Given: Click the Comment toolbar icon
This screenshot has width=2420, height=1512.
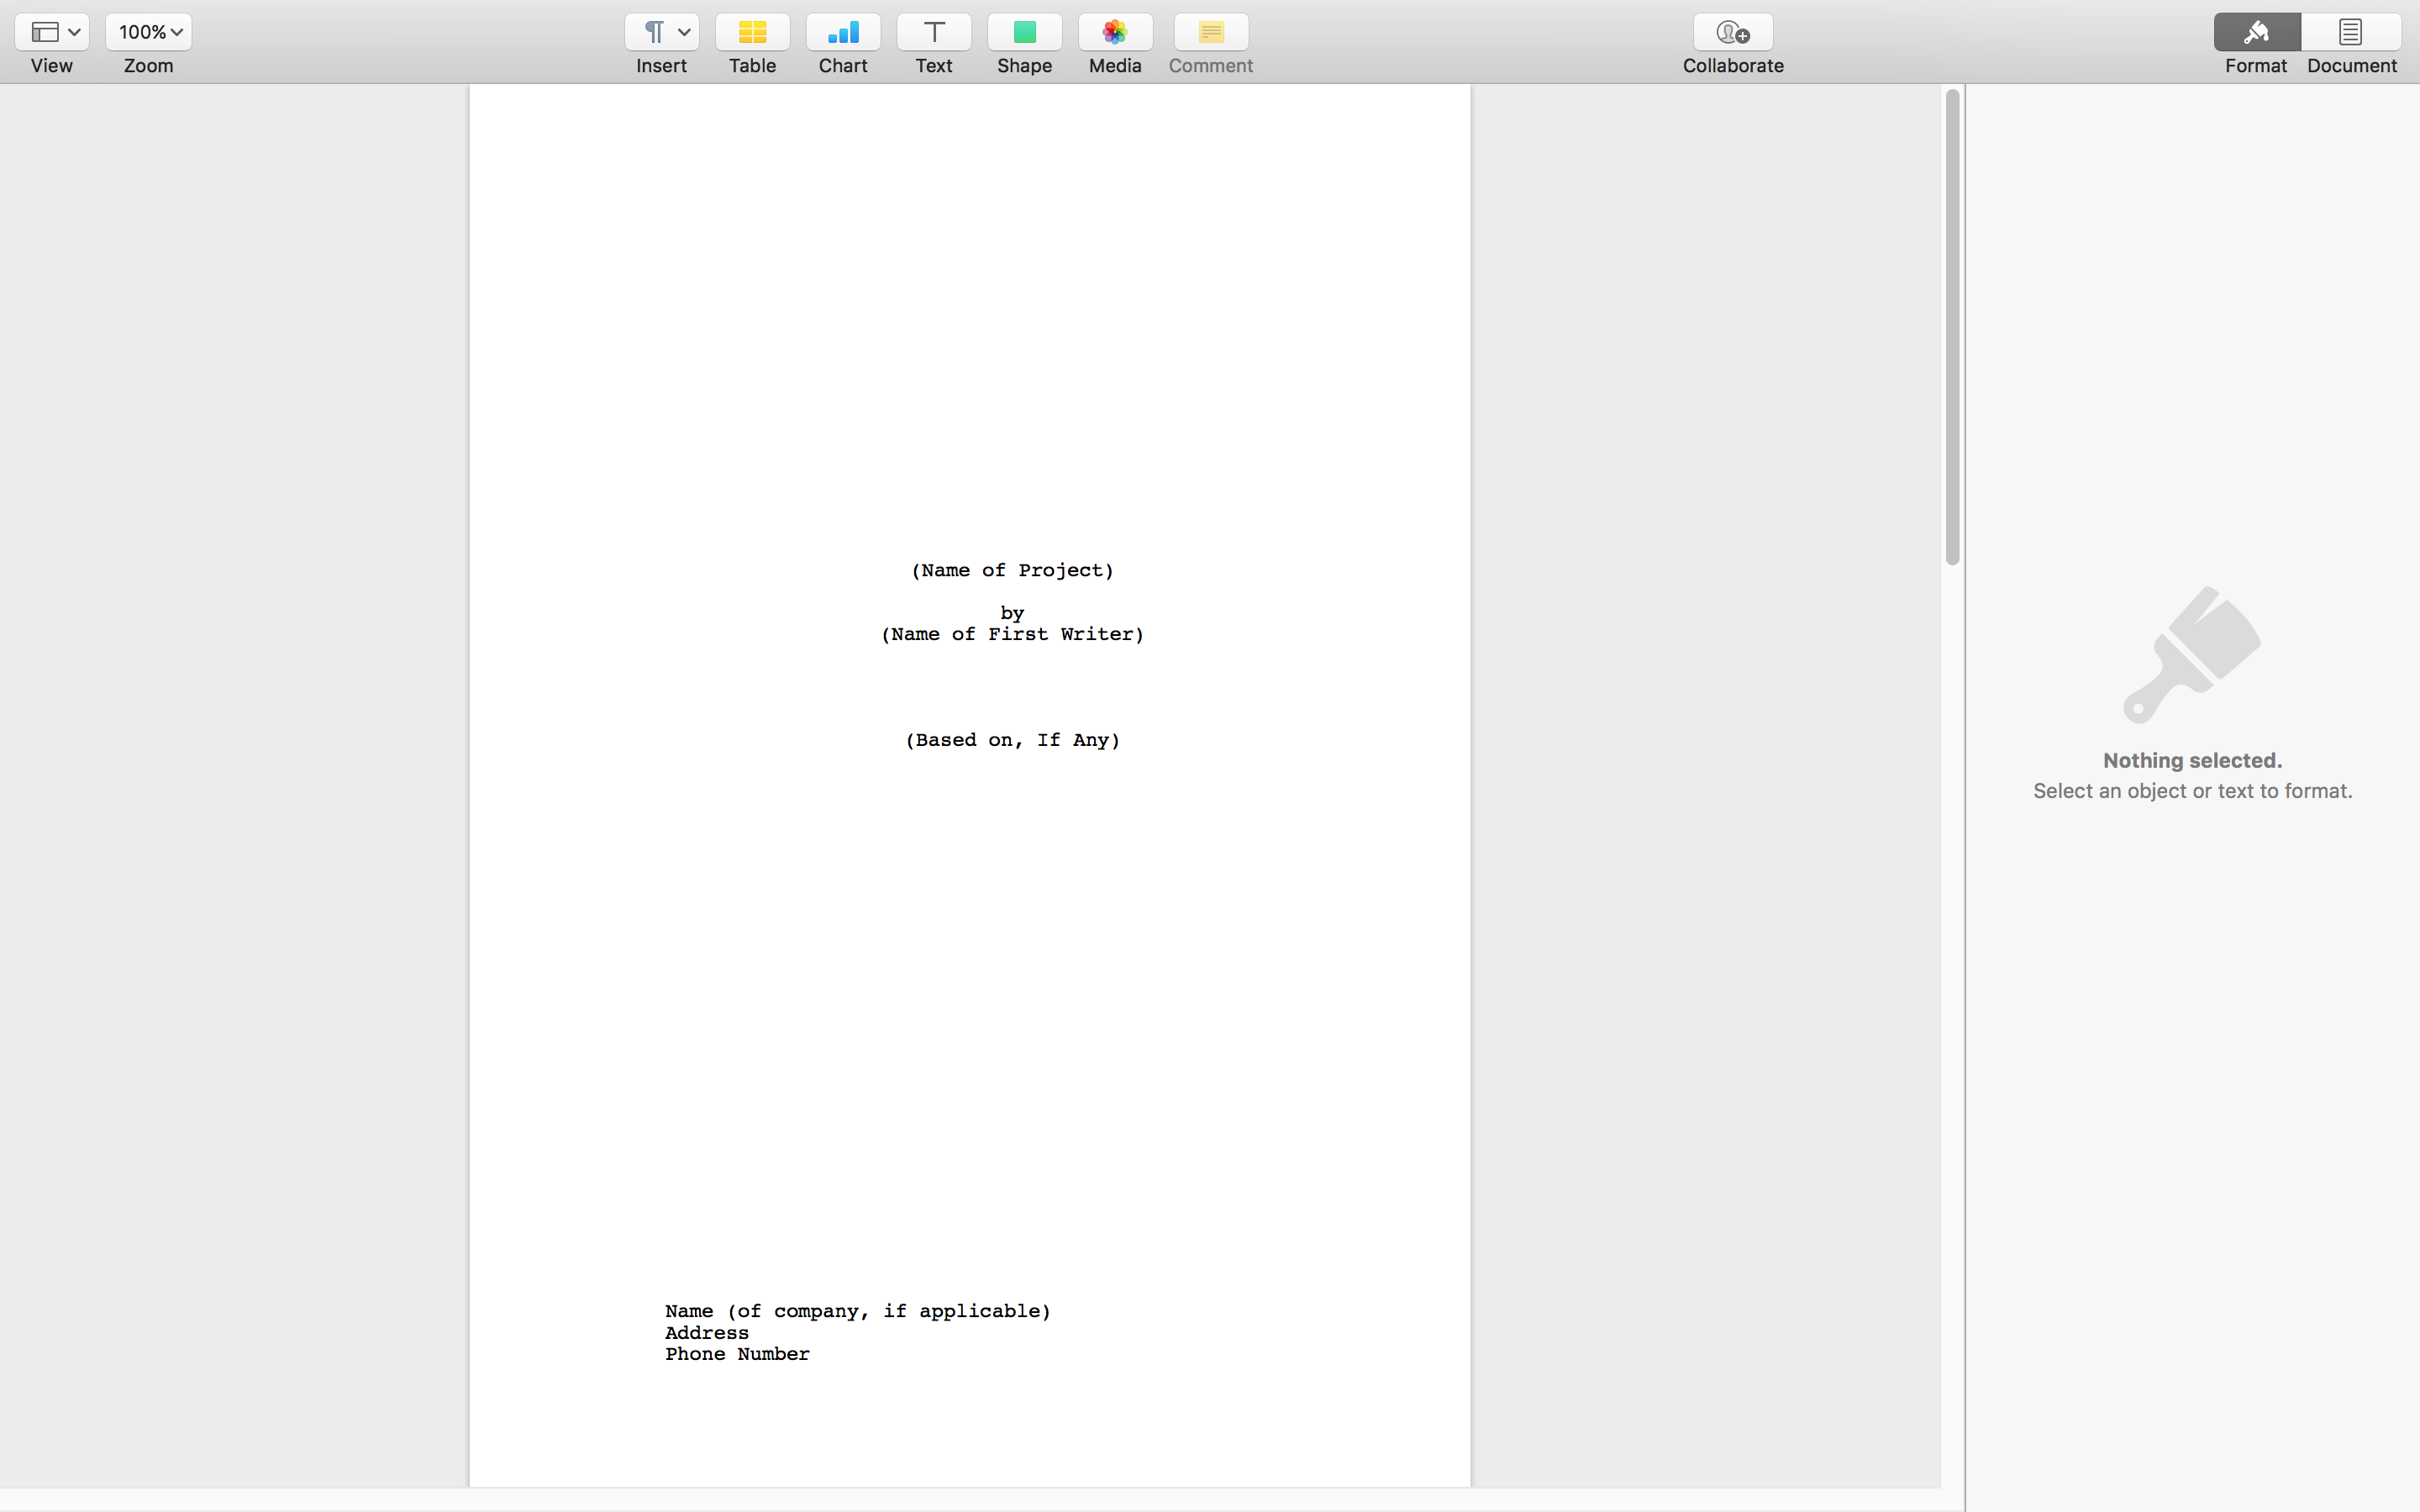Looking at the screenshot, I should (1210, 32).
